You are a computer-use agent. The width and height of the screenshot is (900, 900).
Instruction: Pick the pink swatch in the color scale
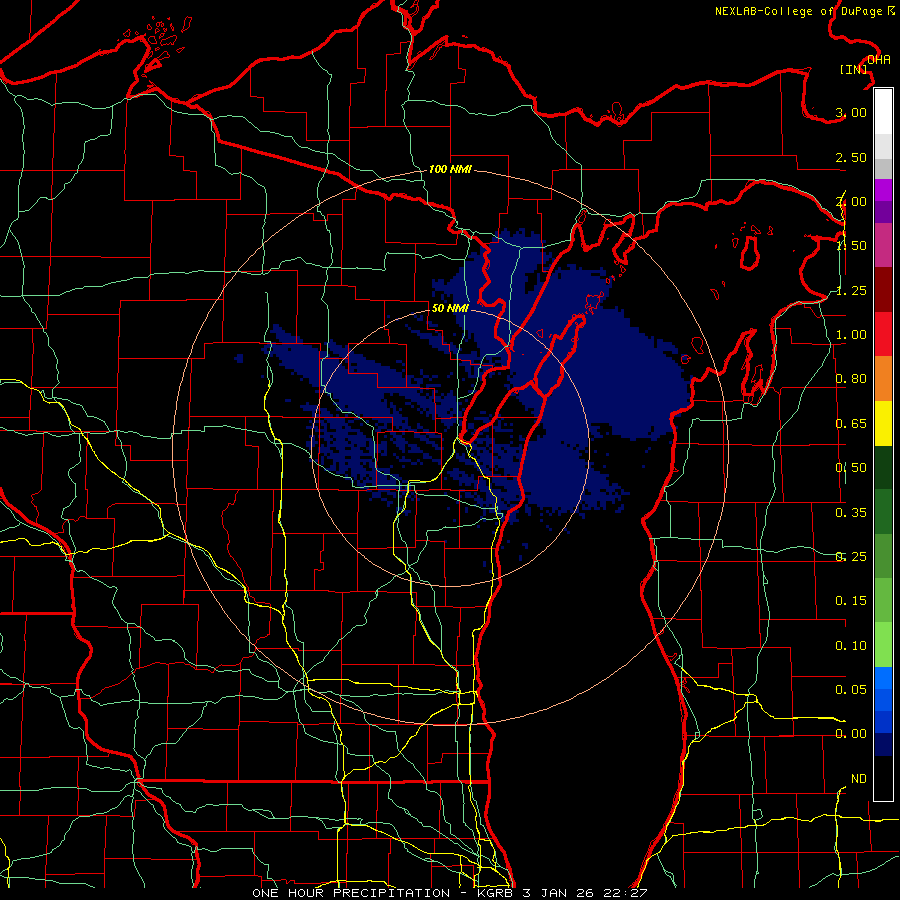coord(883,245)
